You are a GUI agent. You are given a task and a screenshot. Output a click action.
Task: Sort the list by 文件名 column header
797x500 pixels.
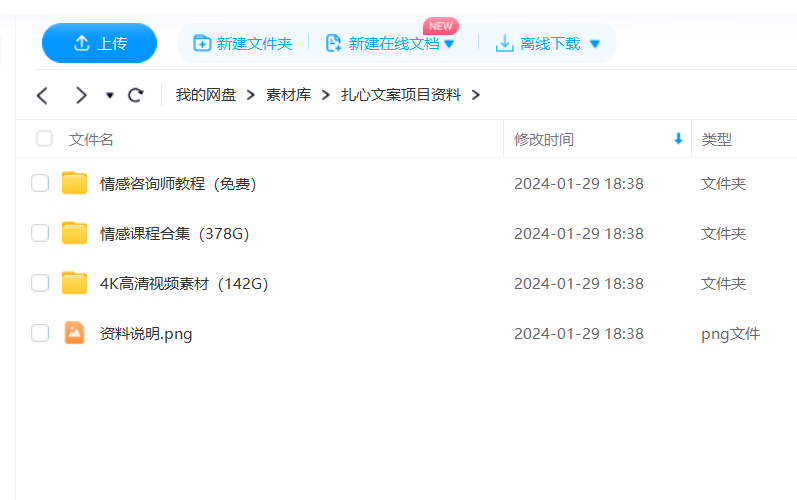click(x=91, y=139)
